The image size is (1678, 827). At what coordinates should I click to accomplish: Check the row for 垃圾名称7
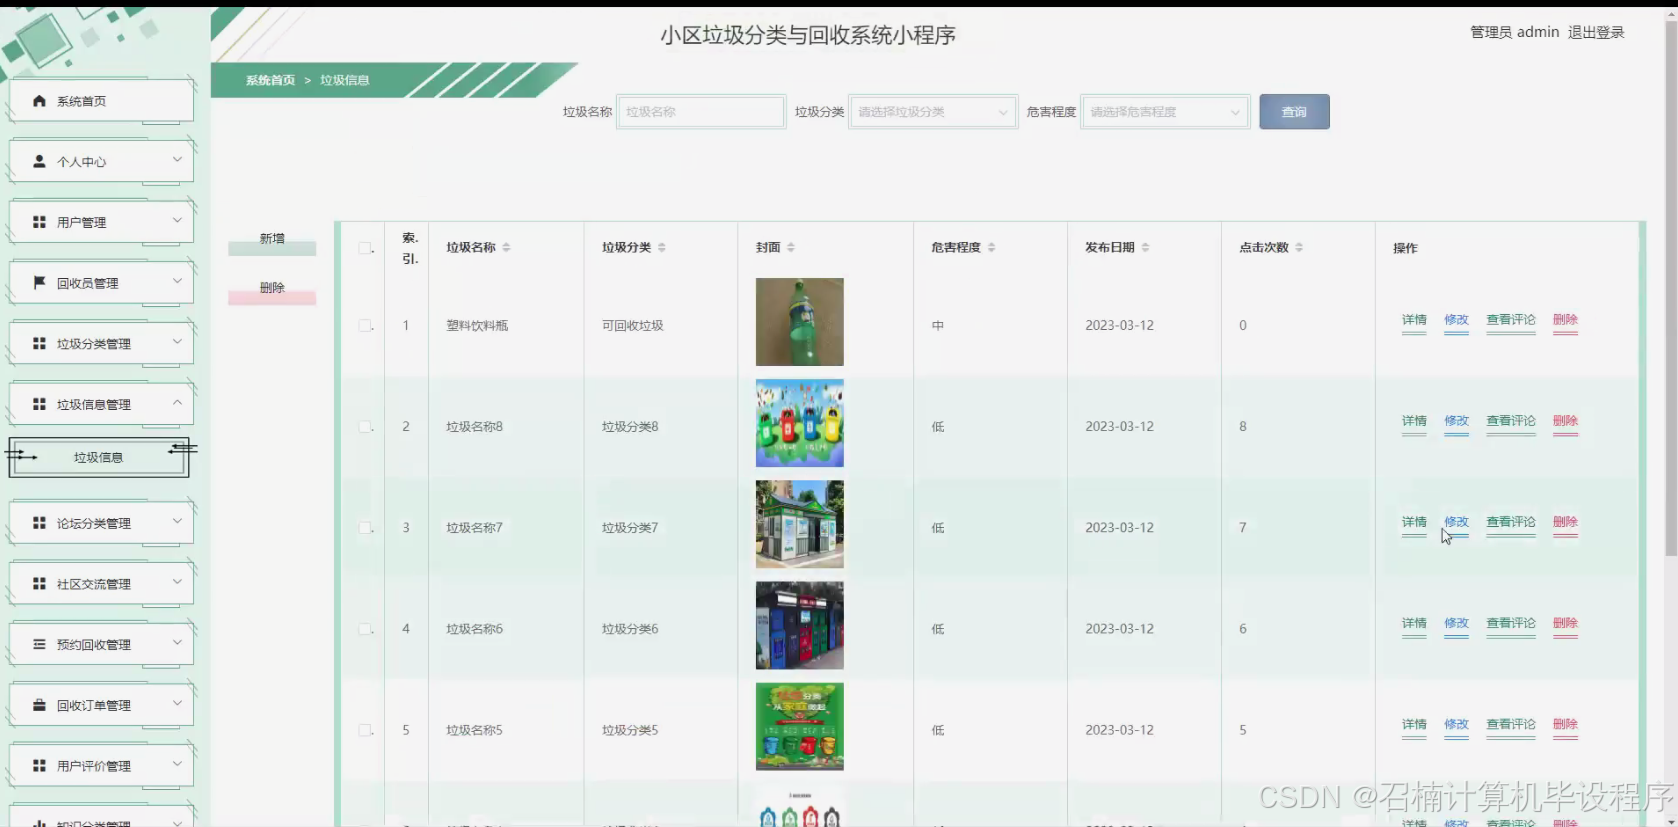tap(365, 527)
